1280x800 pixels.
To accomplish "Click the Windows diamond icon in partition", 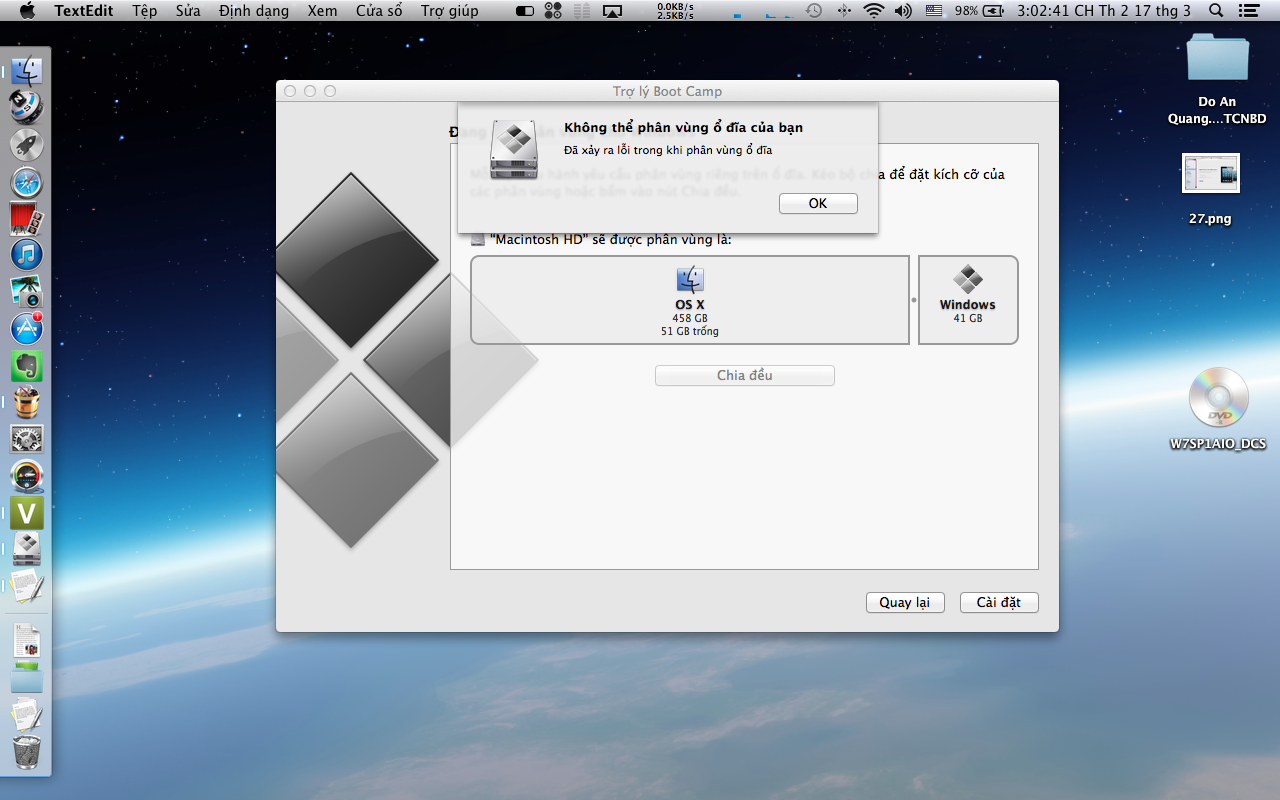I will pyautogui.click(x=968, y=279).
